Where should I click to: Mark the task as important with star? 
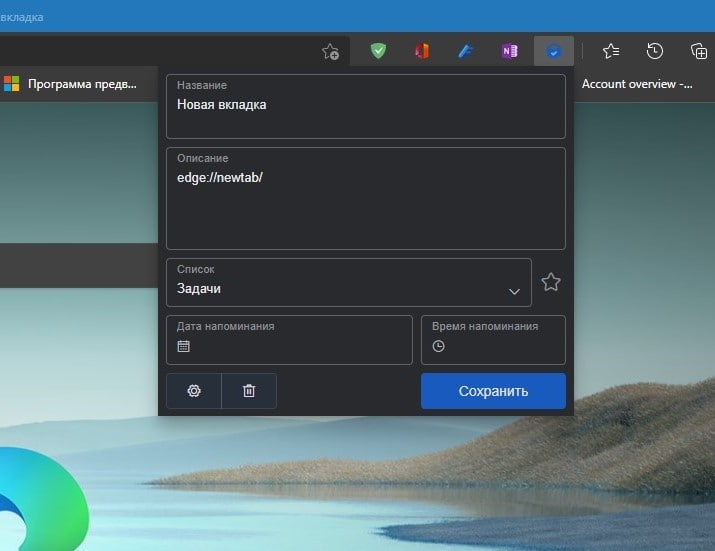coord(551,282)
